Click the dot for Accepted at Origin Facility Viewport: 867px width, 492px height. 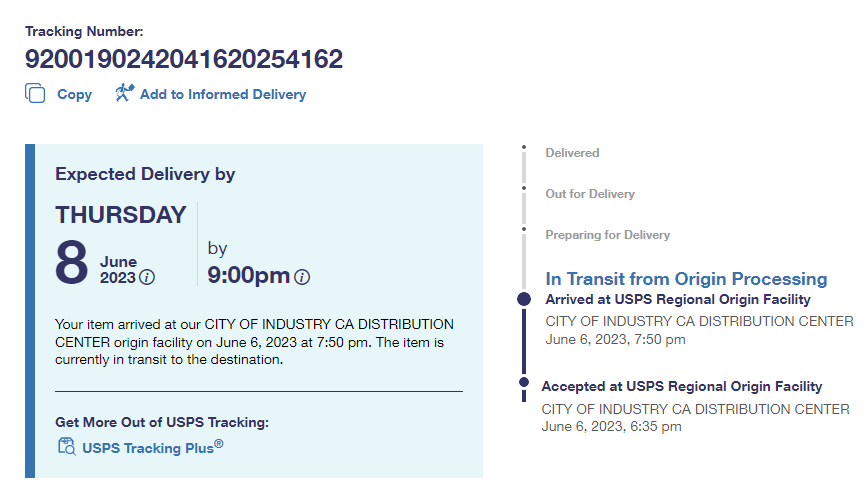click(523, 382)
